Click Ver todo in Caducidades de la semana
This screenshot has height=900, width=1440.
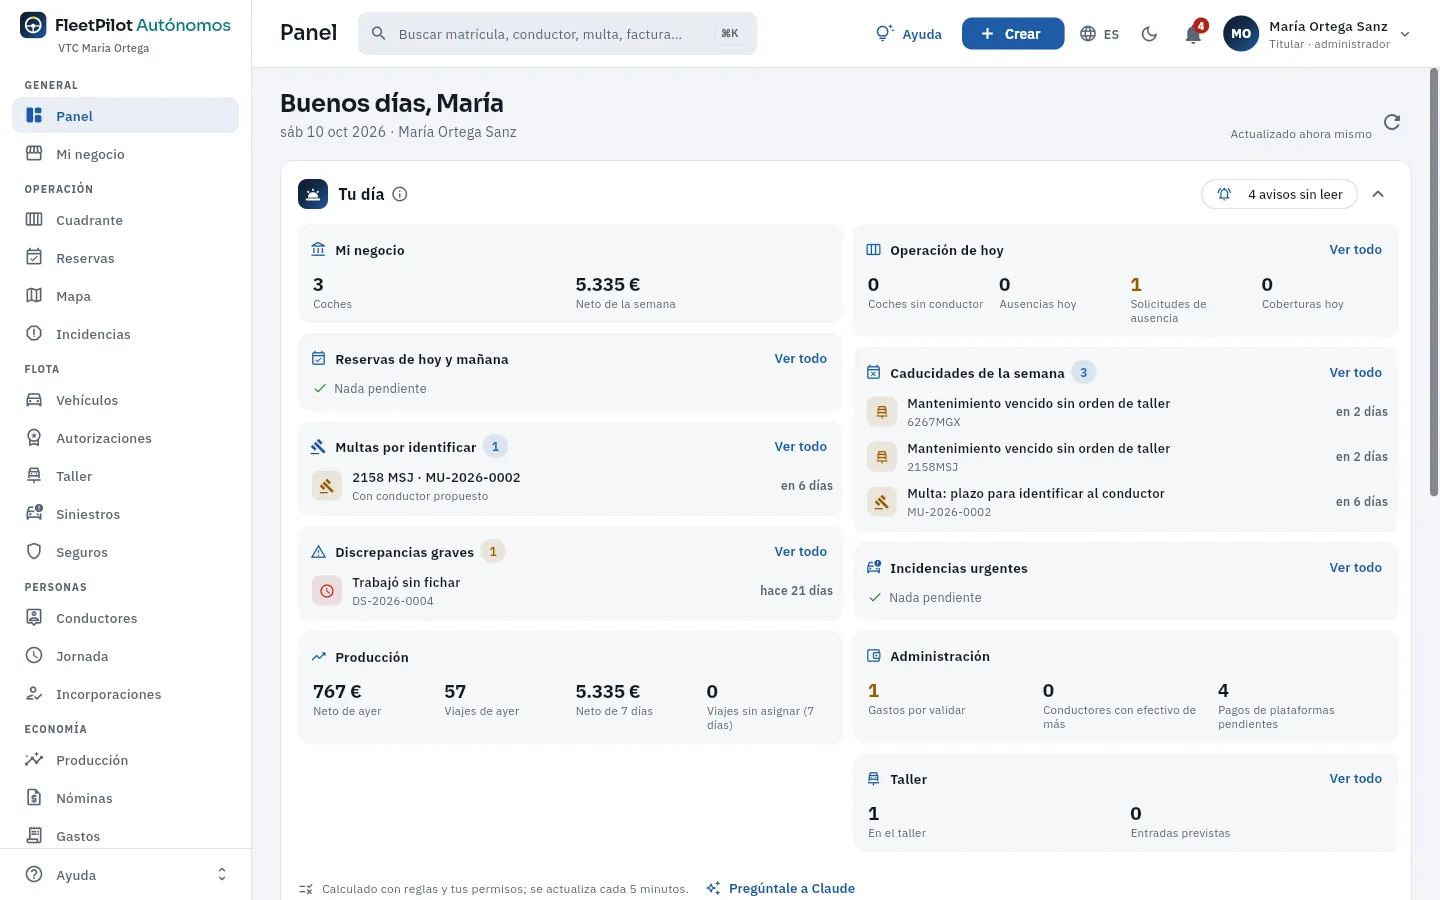pos(1355,373)
